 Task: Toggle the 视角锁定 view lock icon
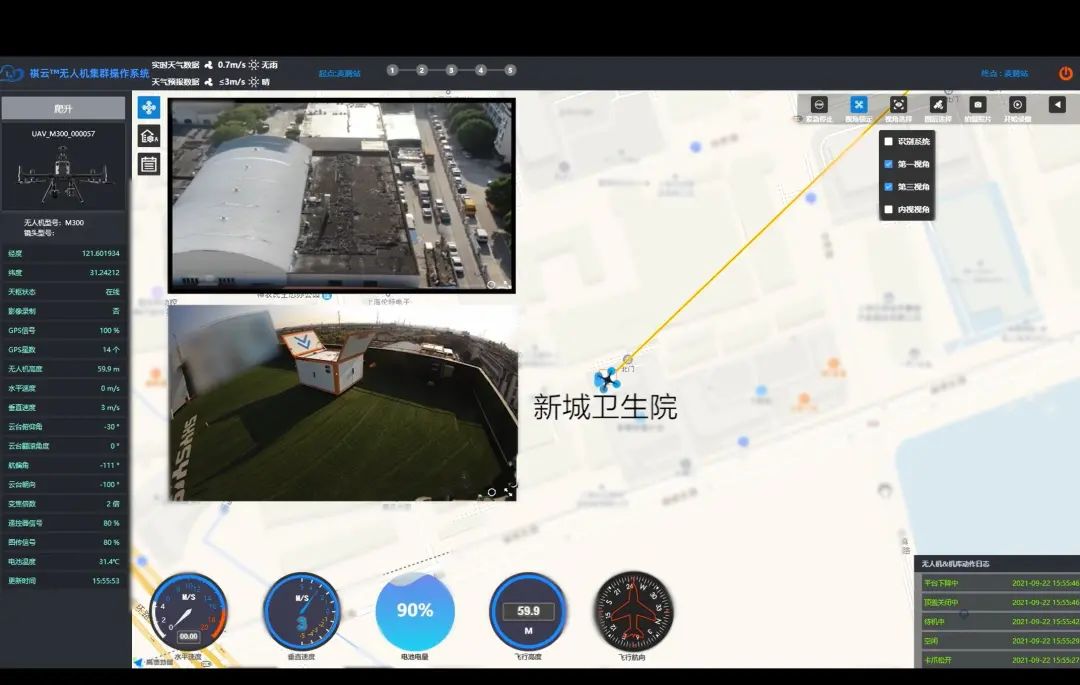(x=858, y=104)
